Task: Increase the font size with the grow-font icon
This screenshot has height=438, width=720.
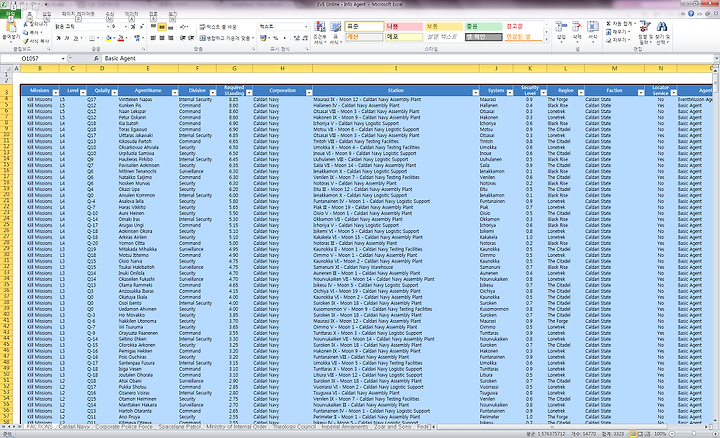Action: [133, 27]
